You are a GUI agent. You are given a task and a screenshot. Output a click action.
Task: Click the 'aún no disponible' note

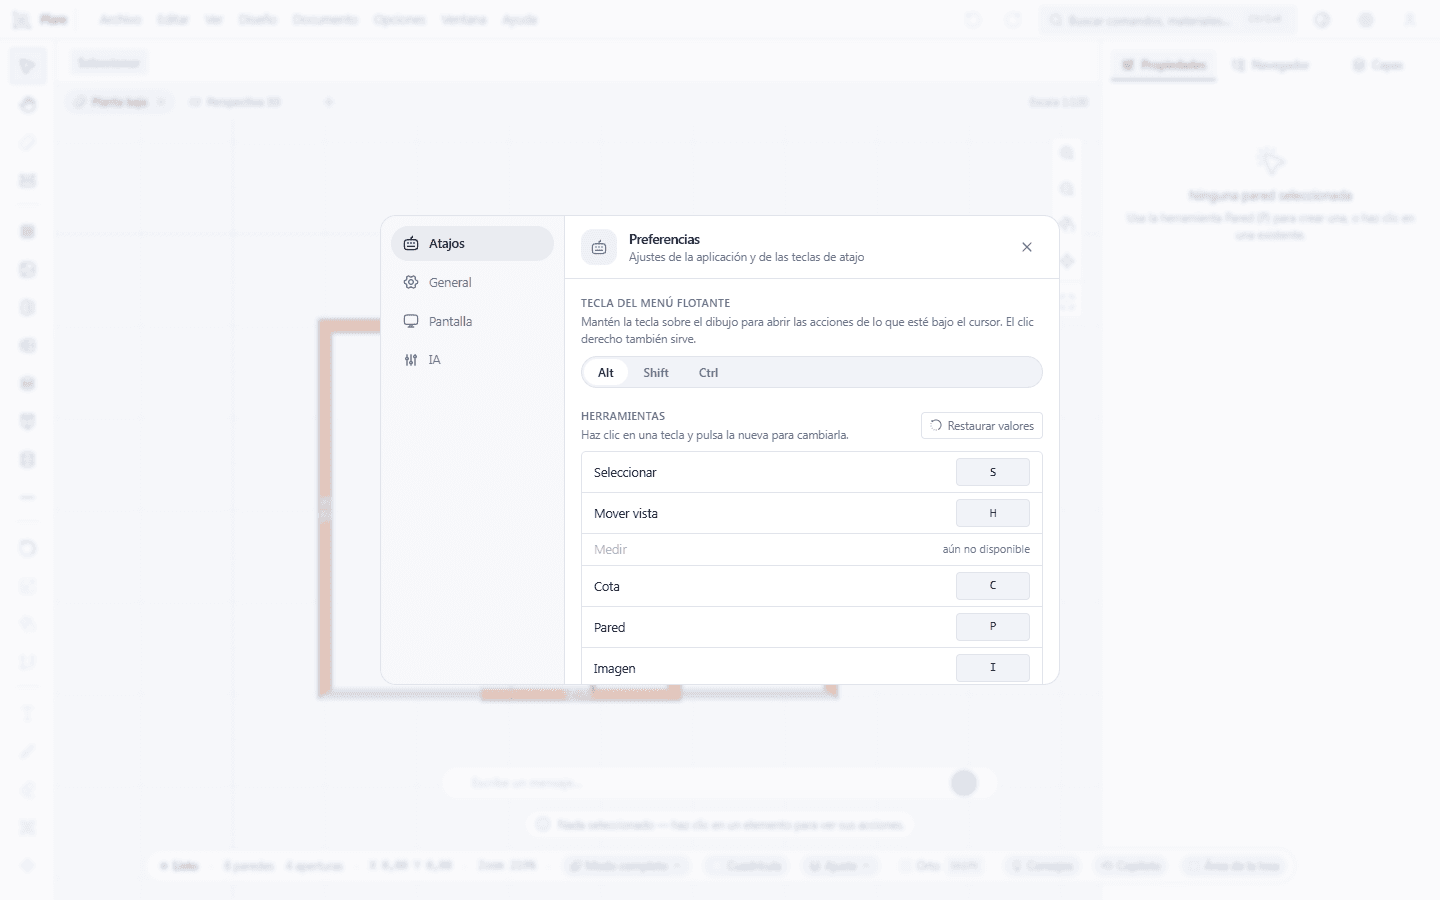[x=986, y=549]
